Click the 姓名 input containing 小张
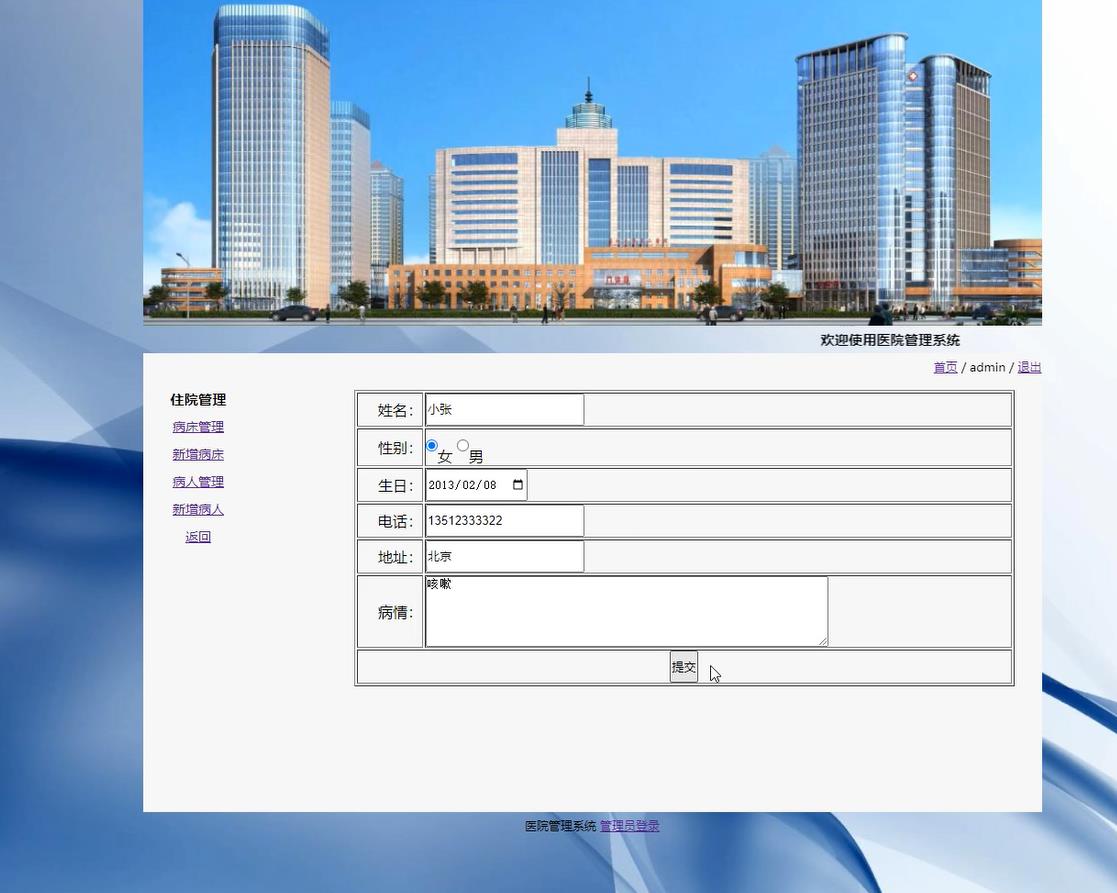Screen dimensions: 1117x893 [x=504, y=409]
